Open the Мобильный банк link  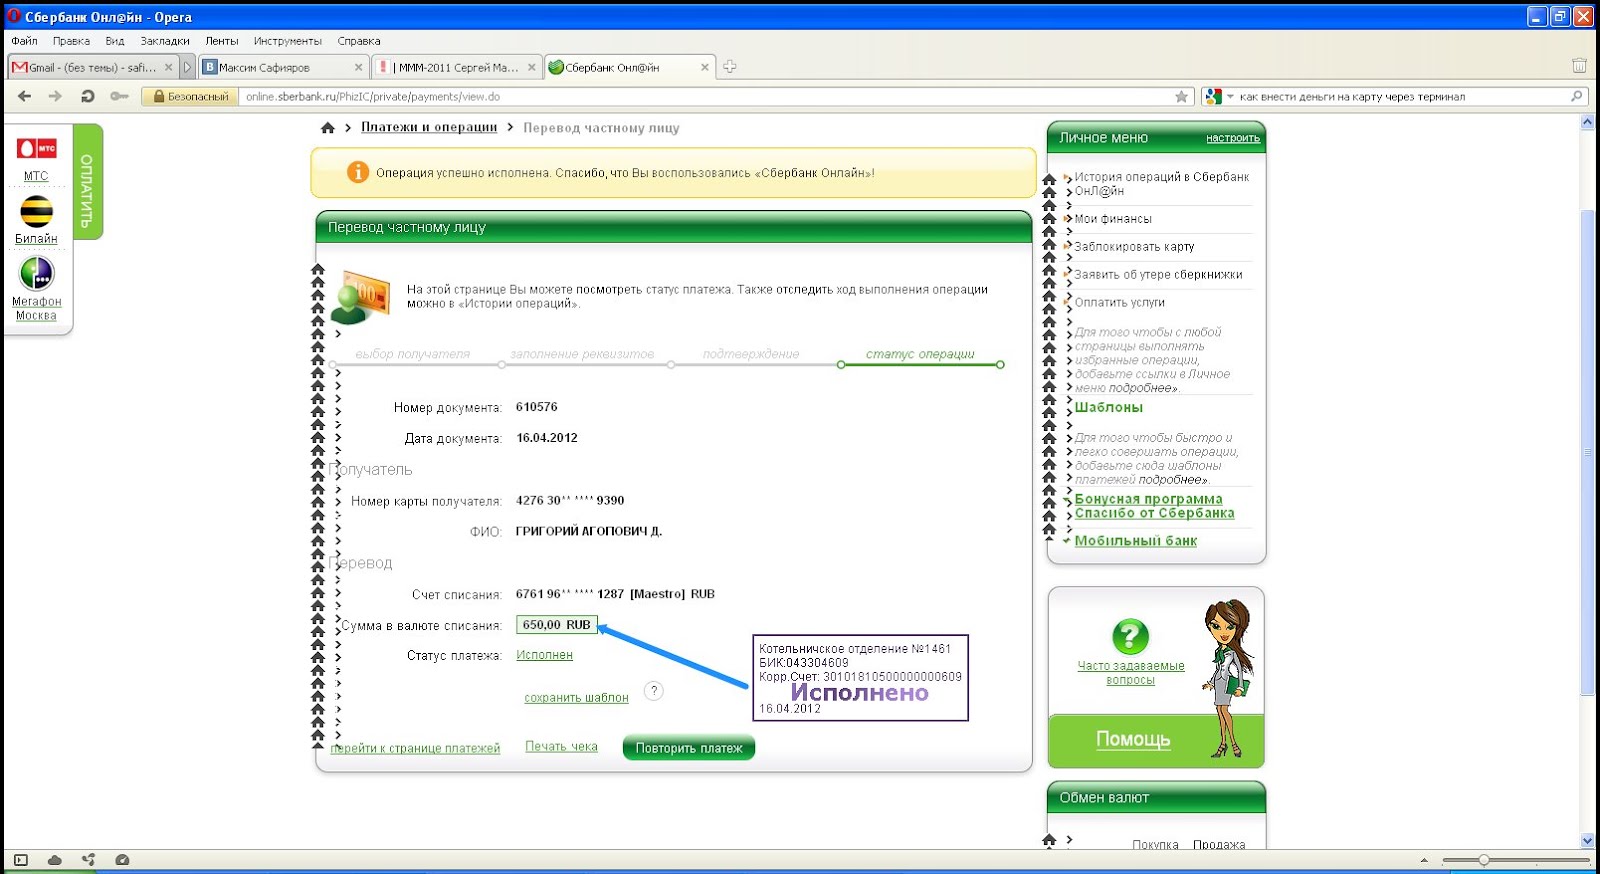[x=1135, y=541]
